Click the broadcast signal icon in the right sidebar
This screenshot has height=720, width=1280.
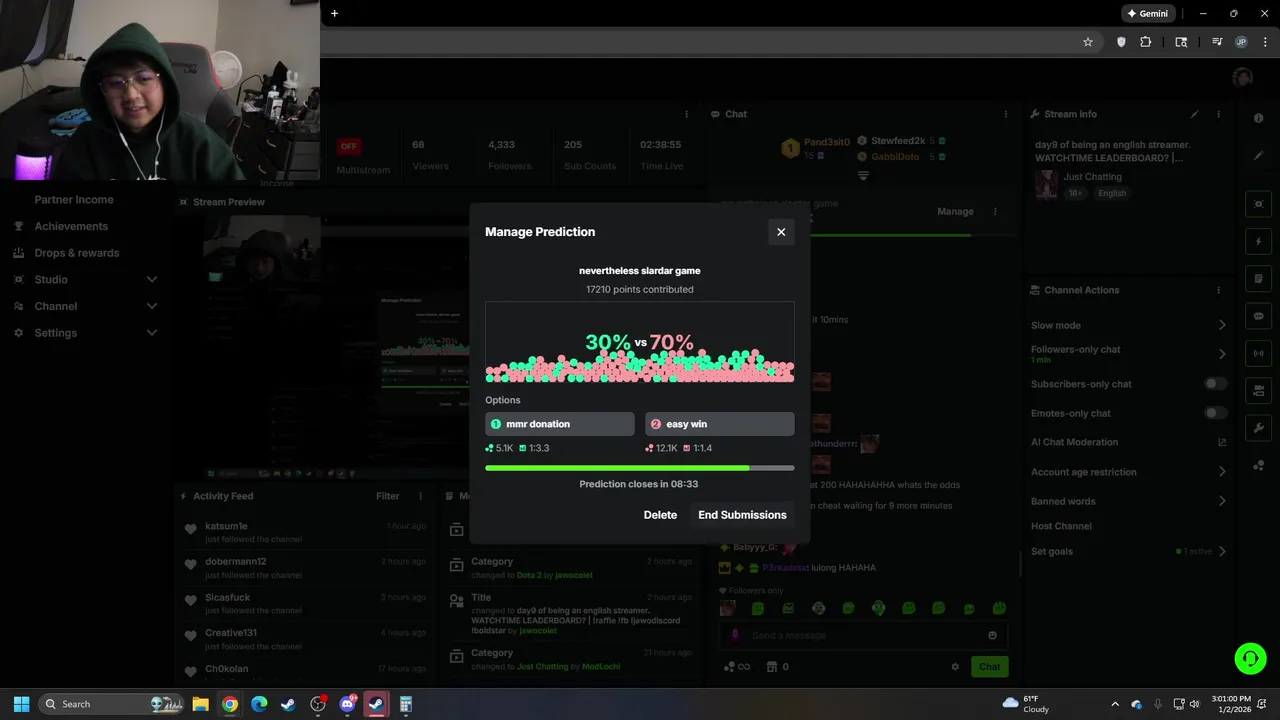coord(1258,353)
